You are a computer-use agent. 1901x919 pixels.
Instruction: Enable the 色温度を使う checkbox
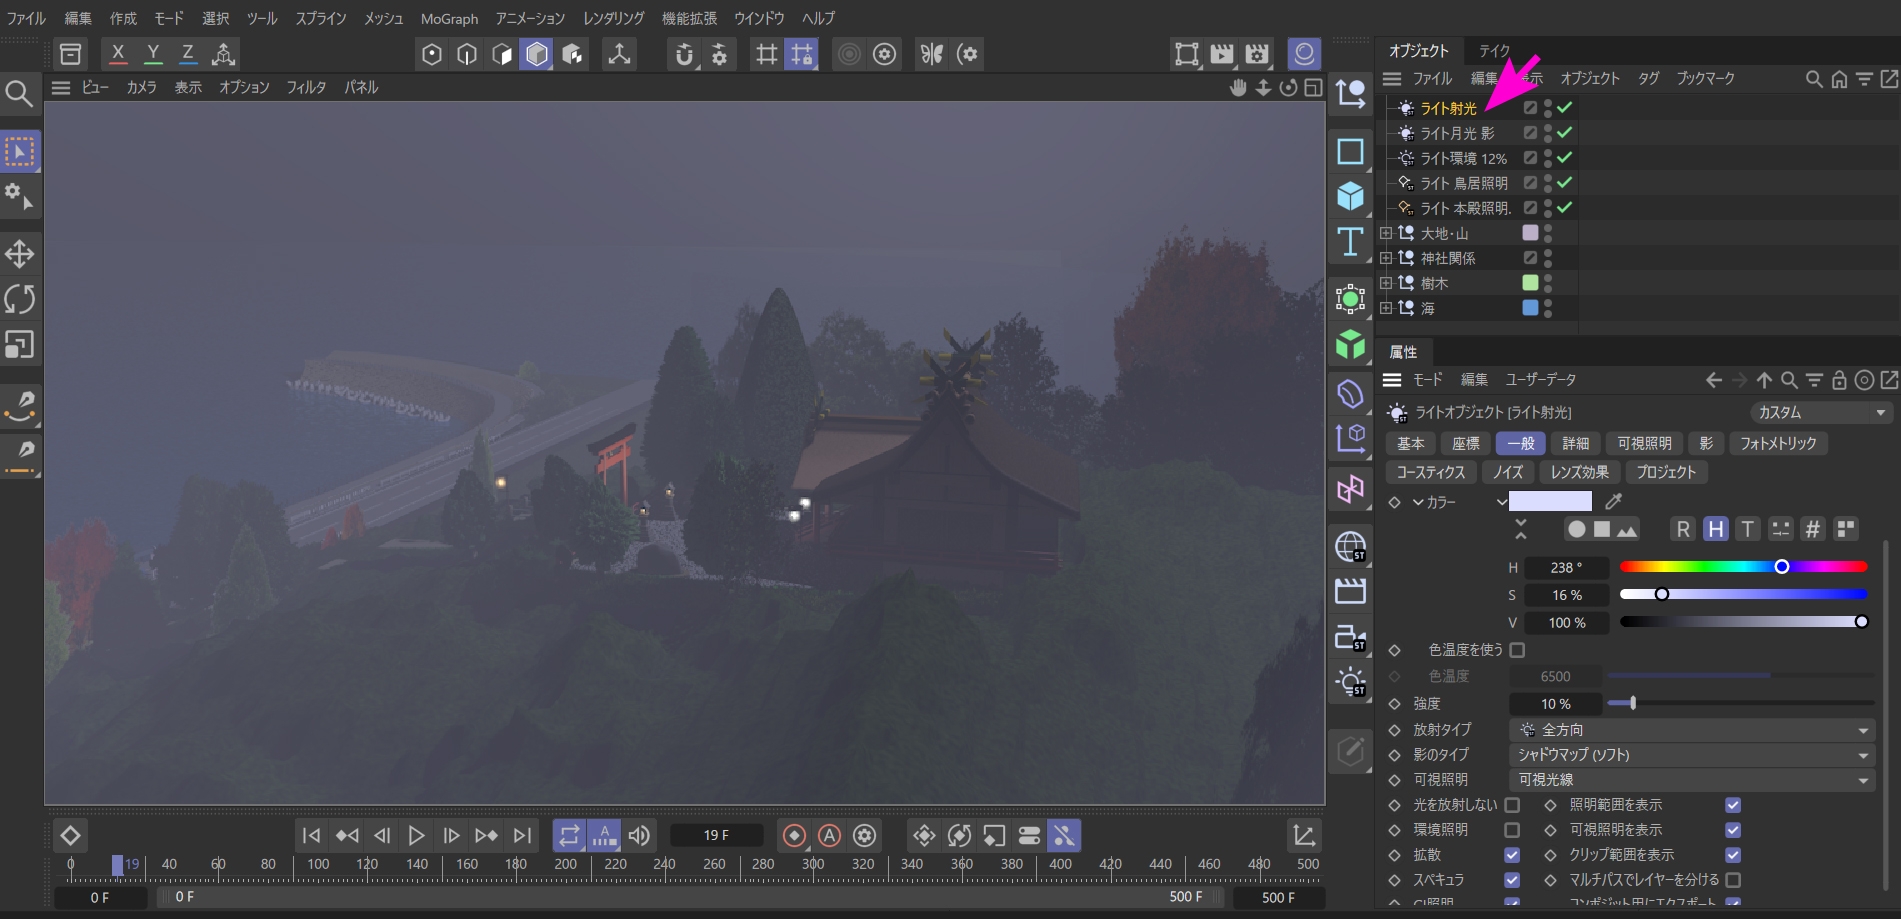coord(1517,650)
